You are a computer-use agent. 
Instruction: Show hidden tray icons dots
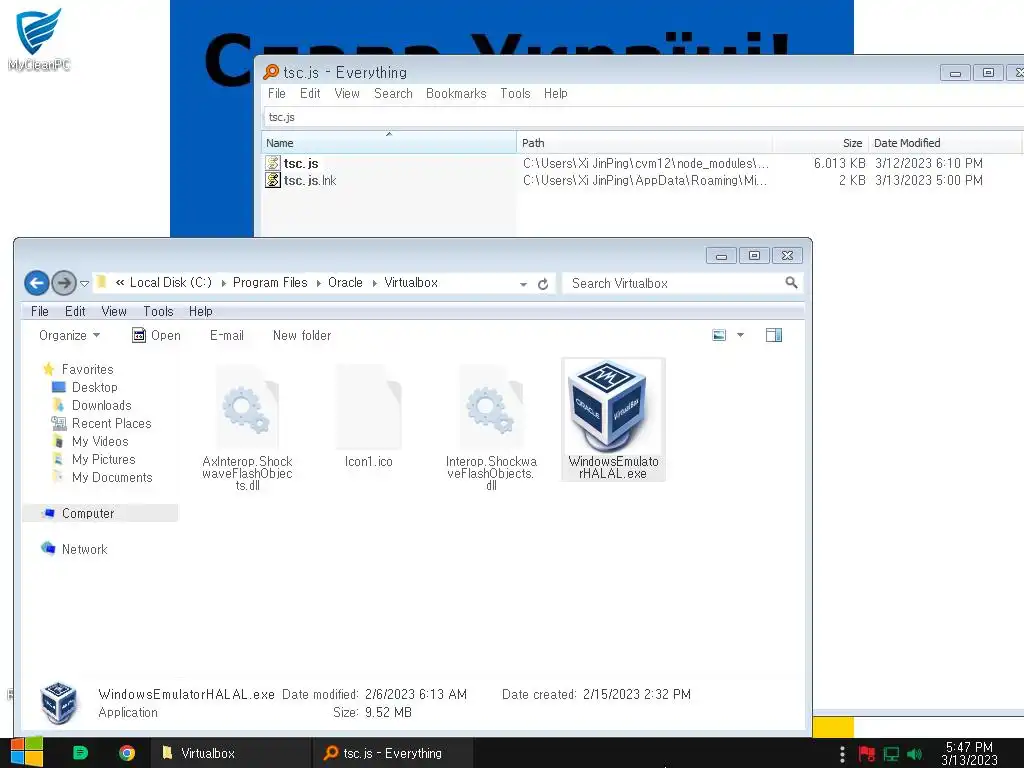[842, 754]
